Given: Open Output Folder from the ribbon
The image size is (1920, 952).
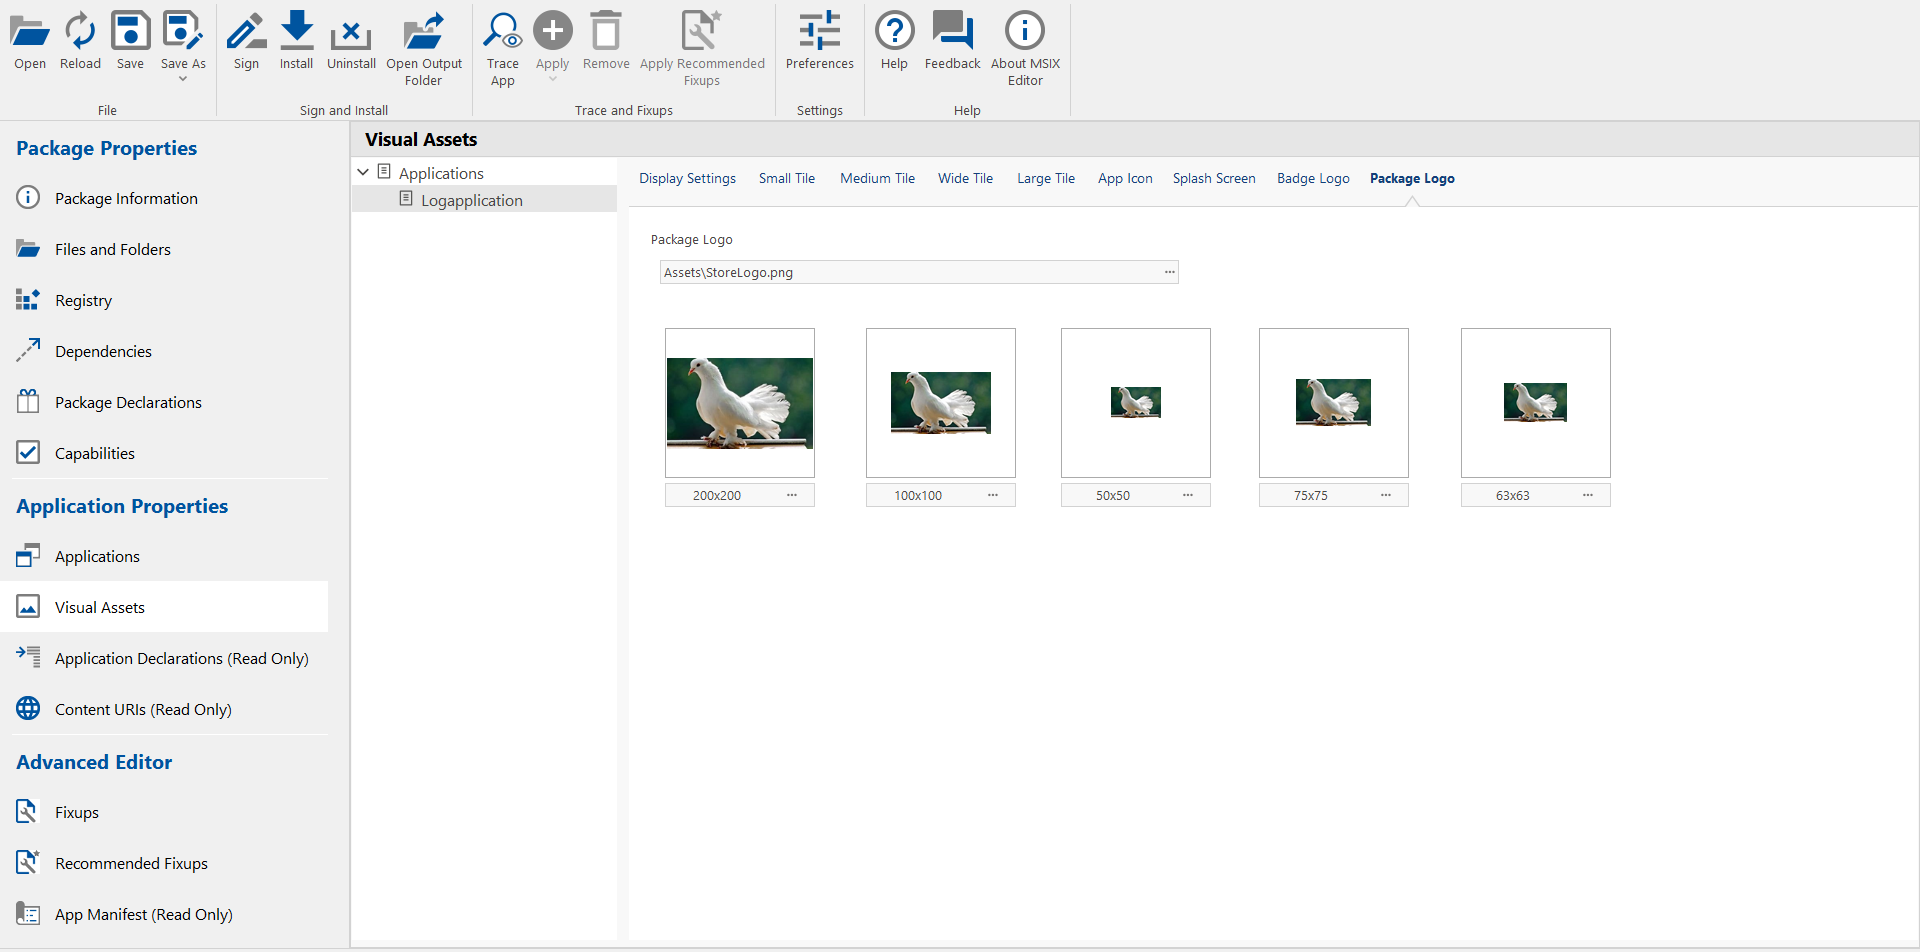Looking at the screenshot, I should coord(424,33).
